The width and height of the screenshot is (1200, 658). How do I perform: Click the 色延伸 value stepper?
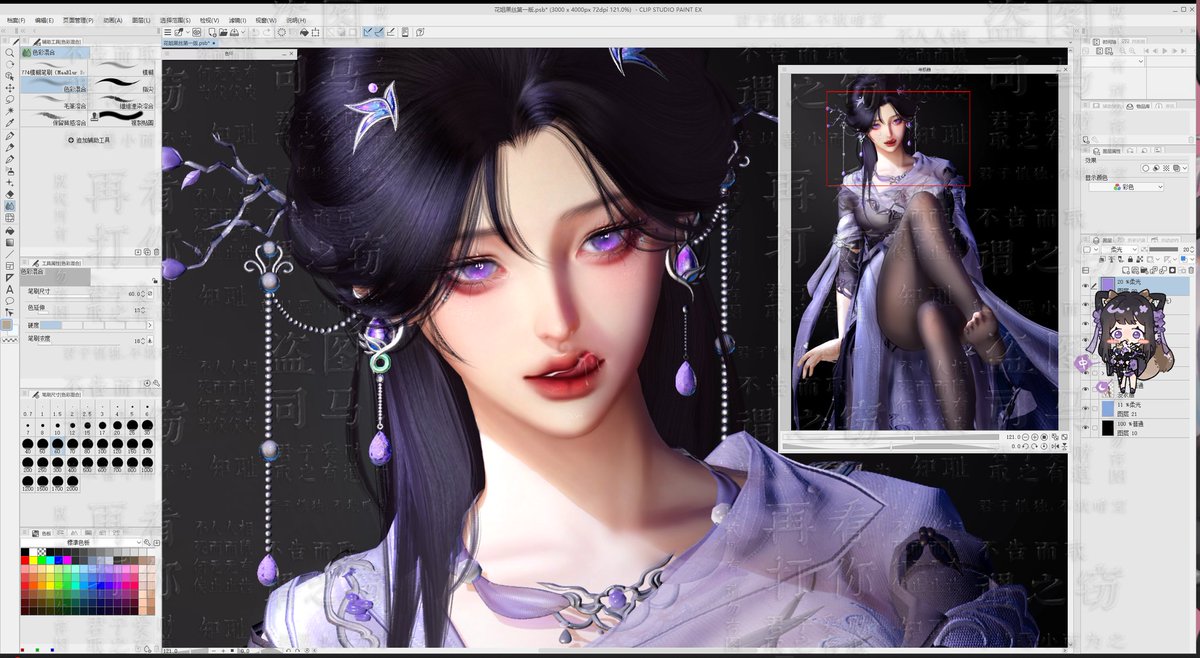pos(143,310)
